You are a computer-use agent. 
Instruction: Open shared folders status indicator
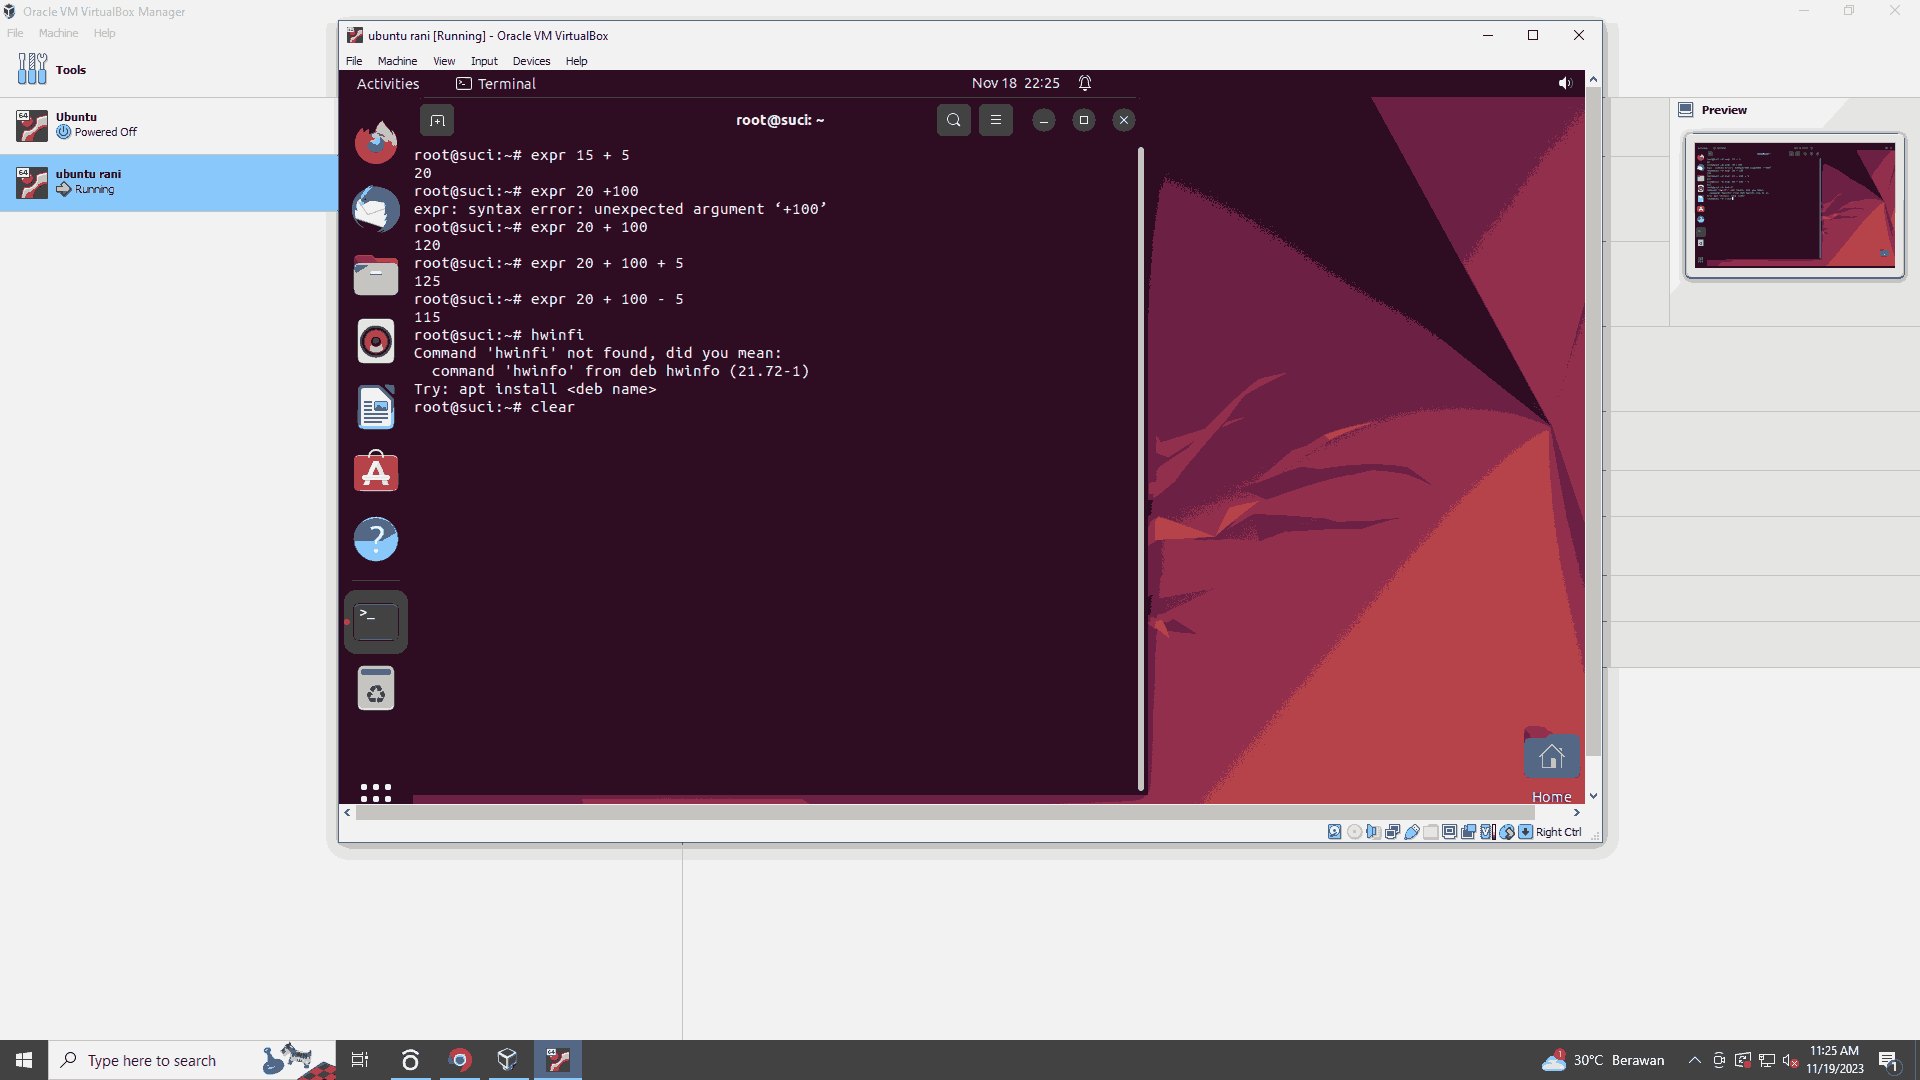(1430, 832)
